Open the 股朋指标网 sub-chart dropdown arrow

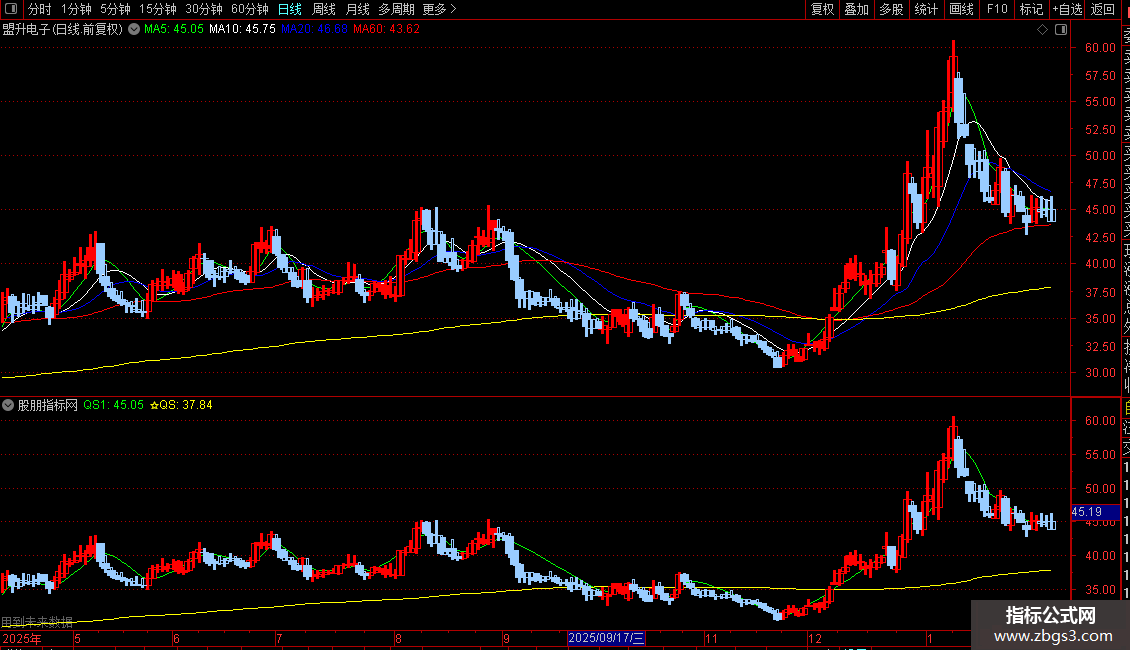click(8, 405)
